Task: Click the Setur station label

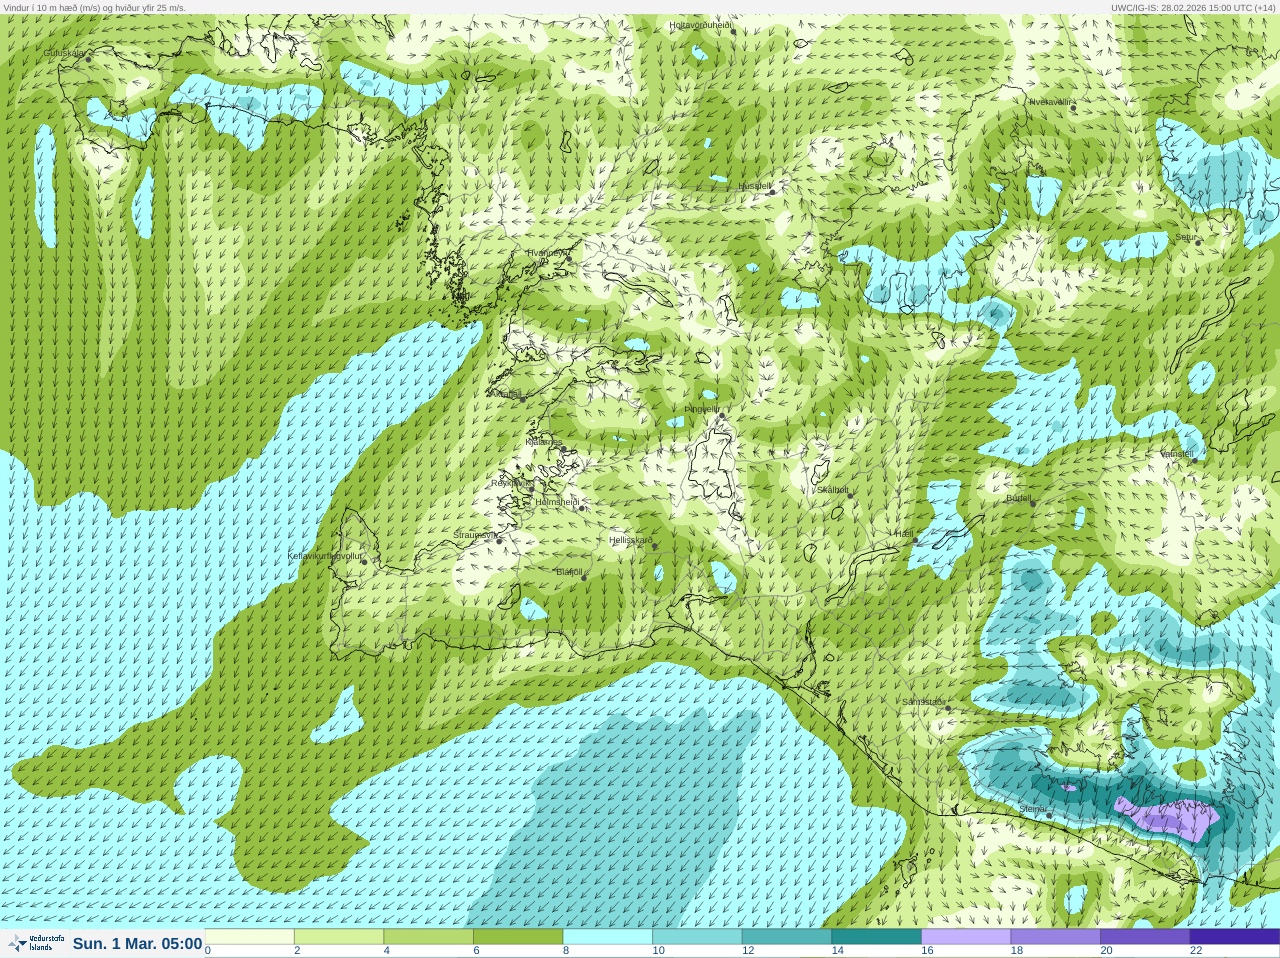Action: 1186,238
